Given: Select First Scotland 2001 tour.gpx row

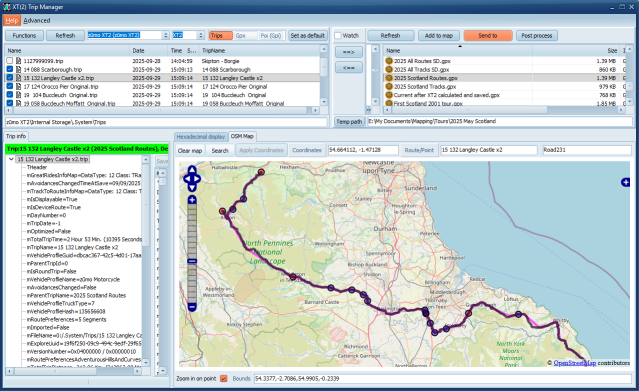Looking at the screenshot, I should (428, 104).
